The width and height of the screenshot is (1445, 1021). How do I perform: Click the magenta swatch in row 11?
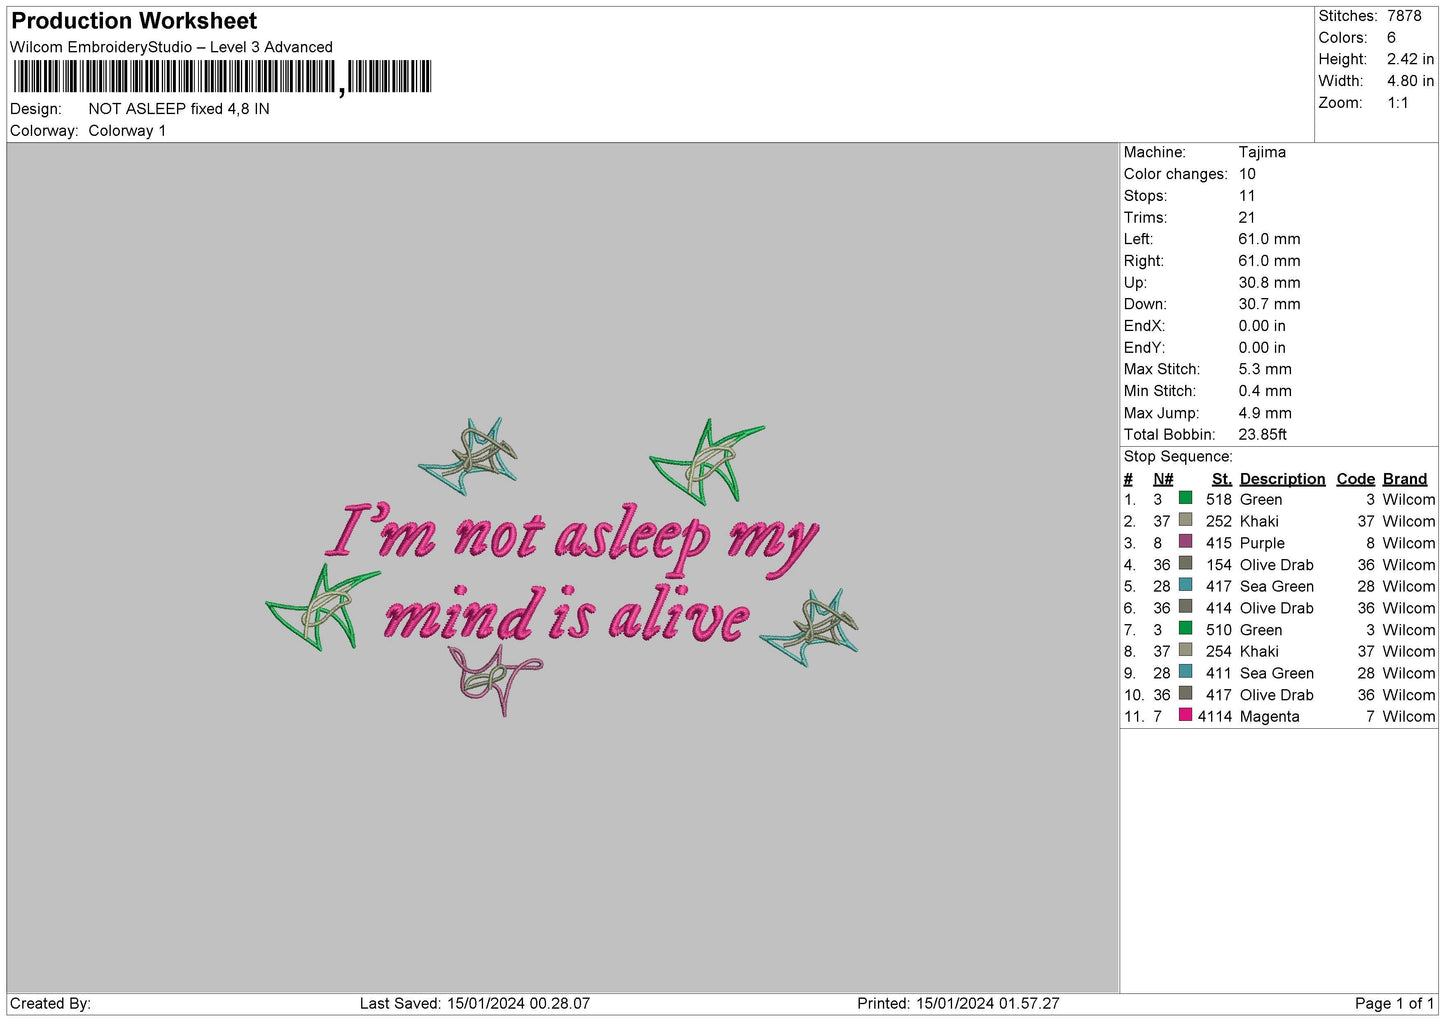pyautogui.click(x=1185, y=715)
